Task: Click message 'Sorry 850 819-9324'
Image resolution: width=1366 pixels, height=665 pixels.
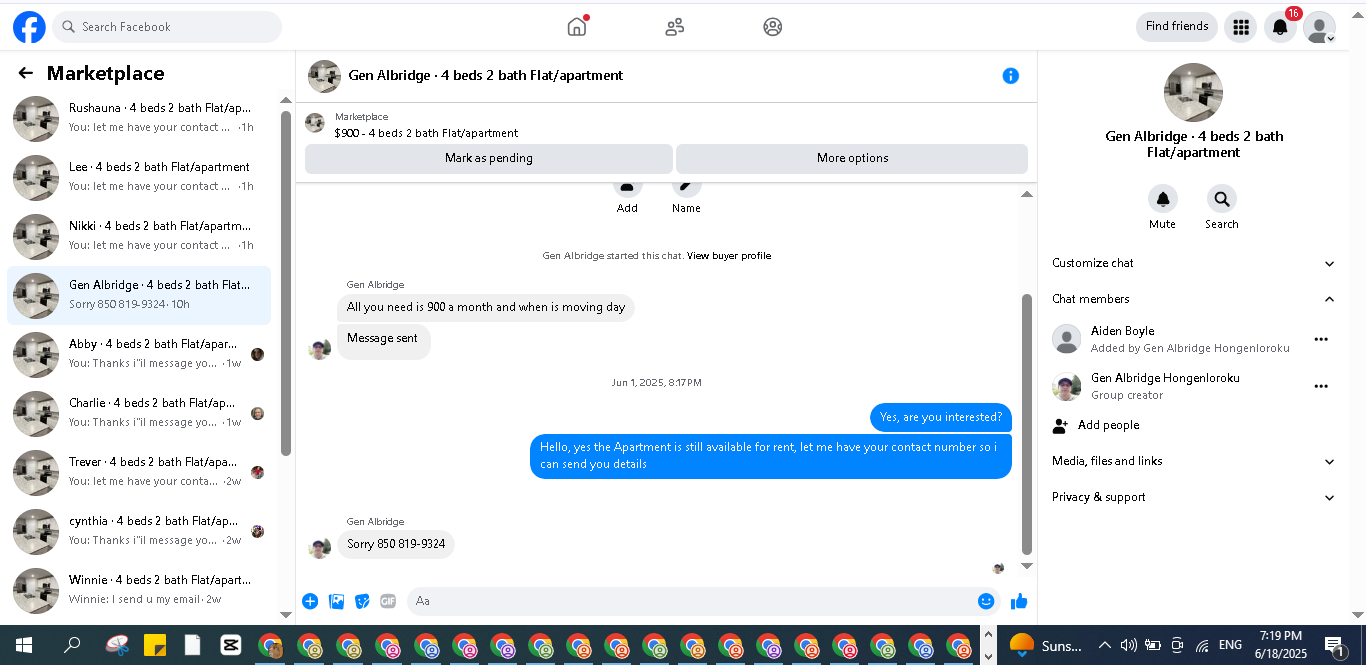Action: click(396, 544)
